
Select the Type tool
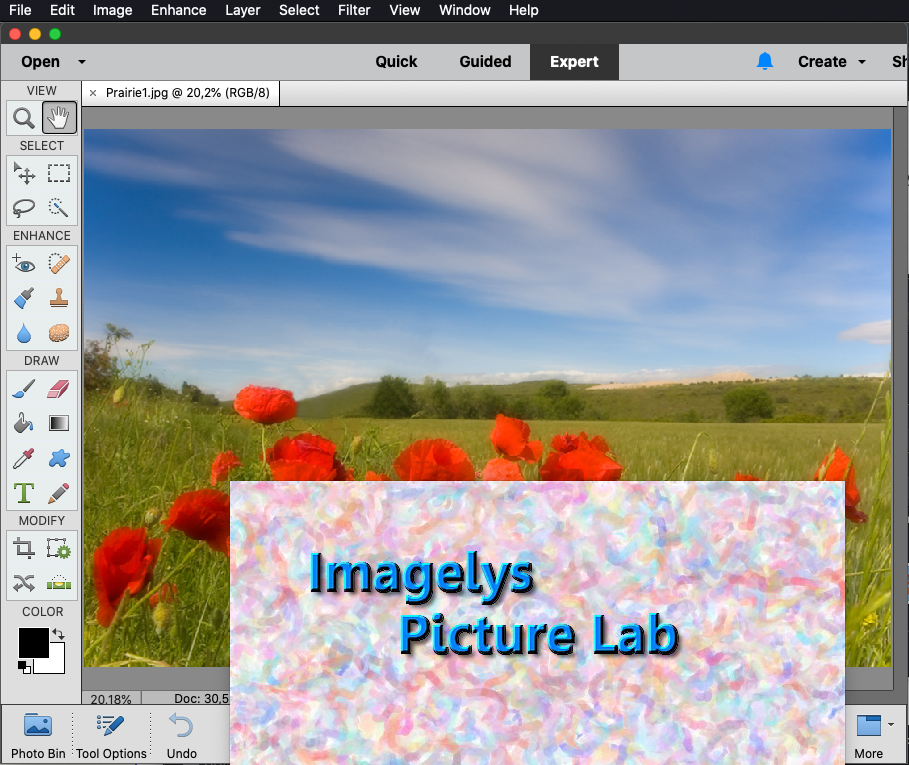click(x=24, y=493)
